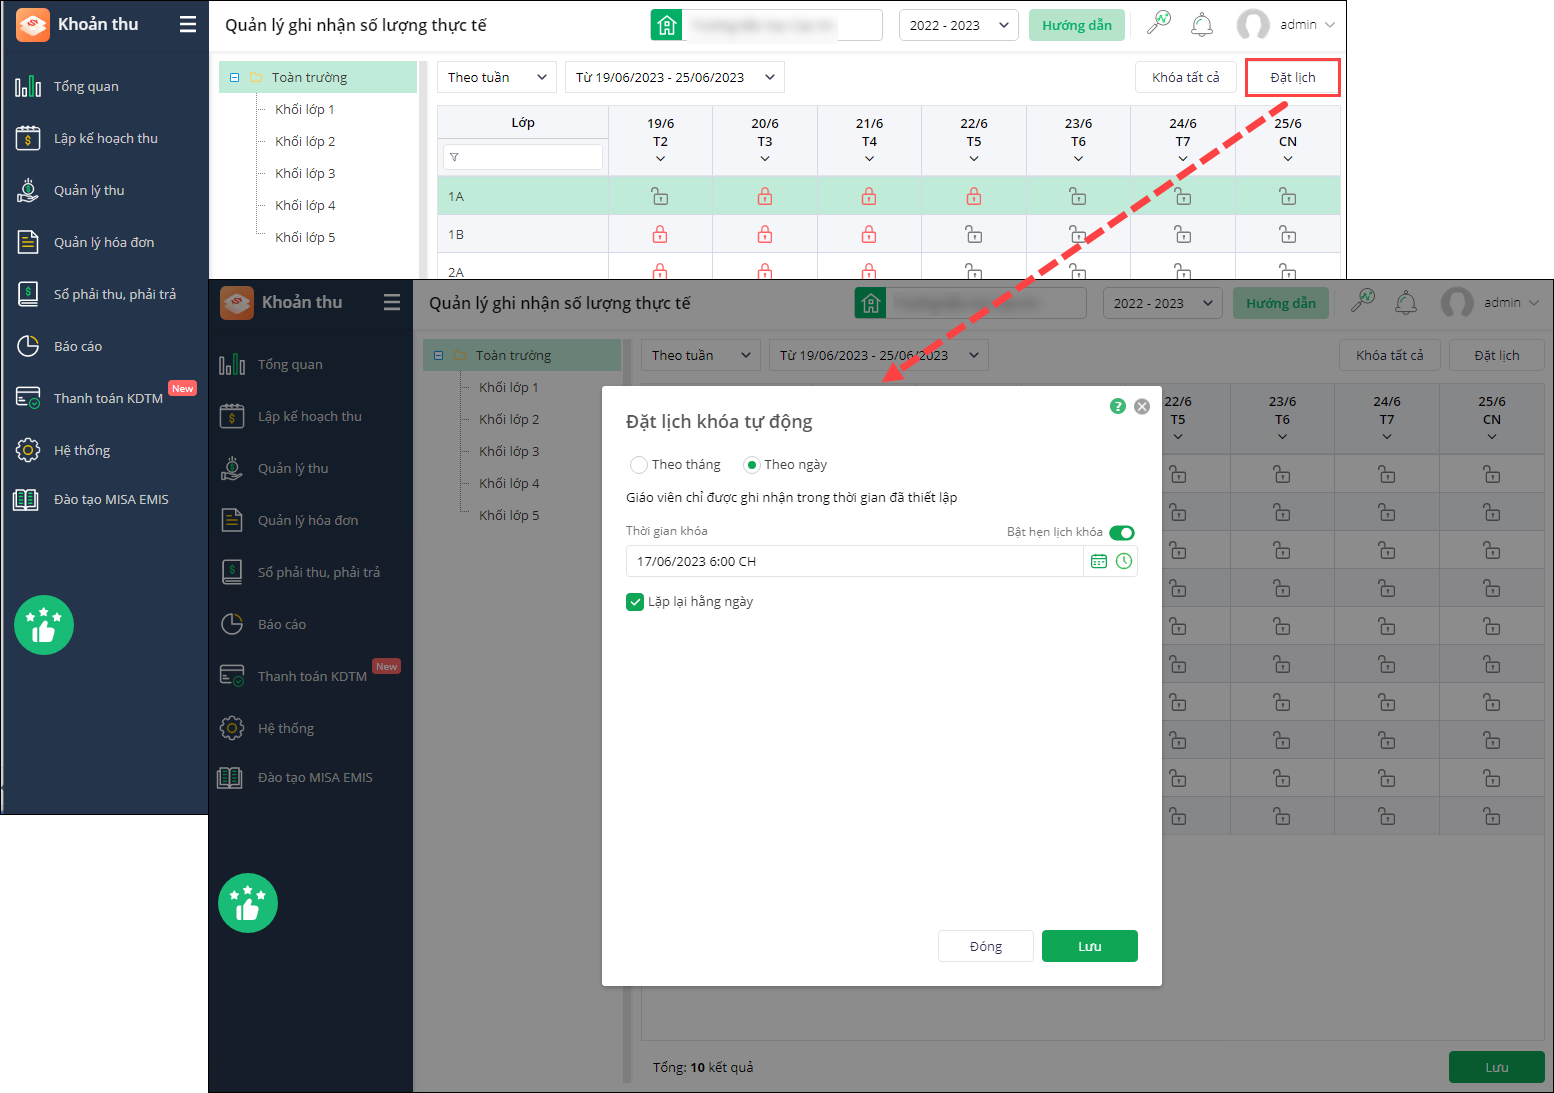Click the Quản lý thu icon in top window
Image resolution: width=1554 pixels, height=1093 pixels.
pyautogui.click(x=28, y=190)
